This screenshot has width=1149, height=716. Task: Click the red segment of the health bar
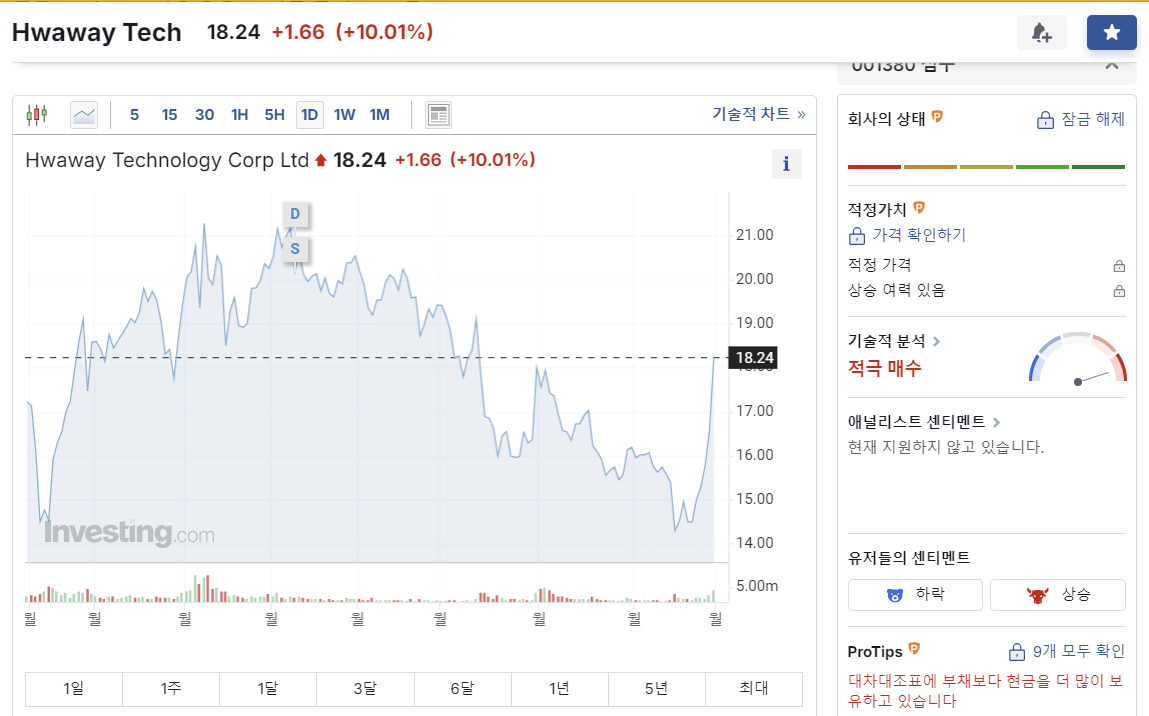tap(873, 166)
